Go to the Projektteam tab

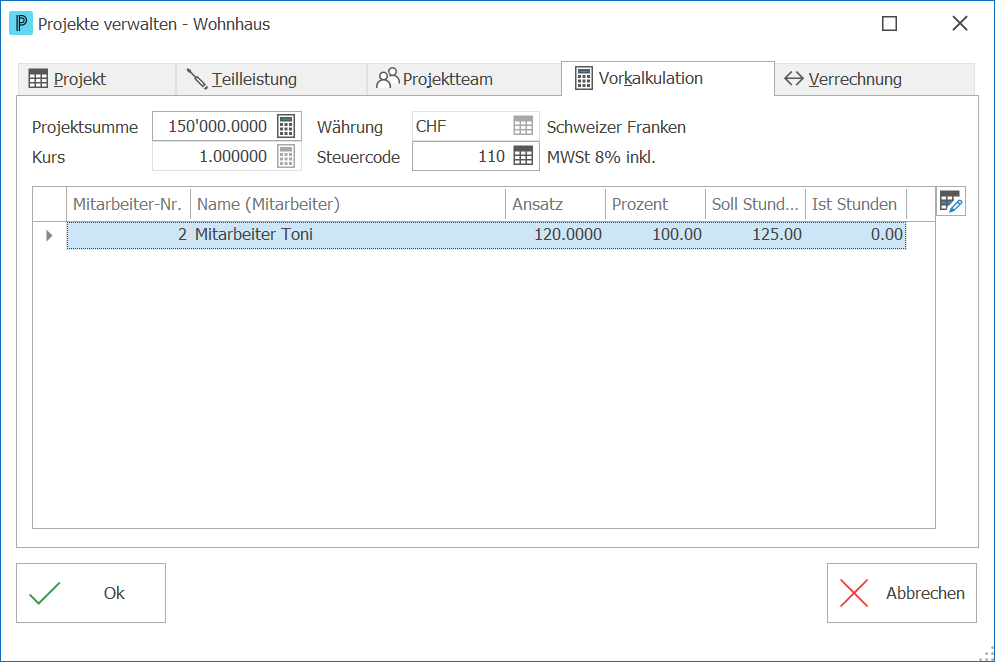pos(465,79)
